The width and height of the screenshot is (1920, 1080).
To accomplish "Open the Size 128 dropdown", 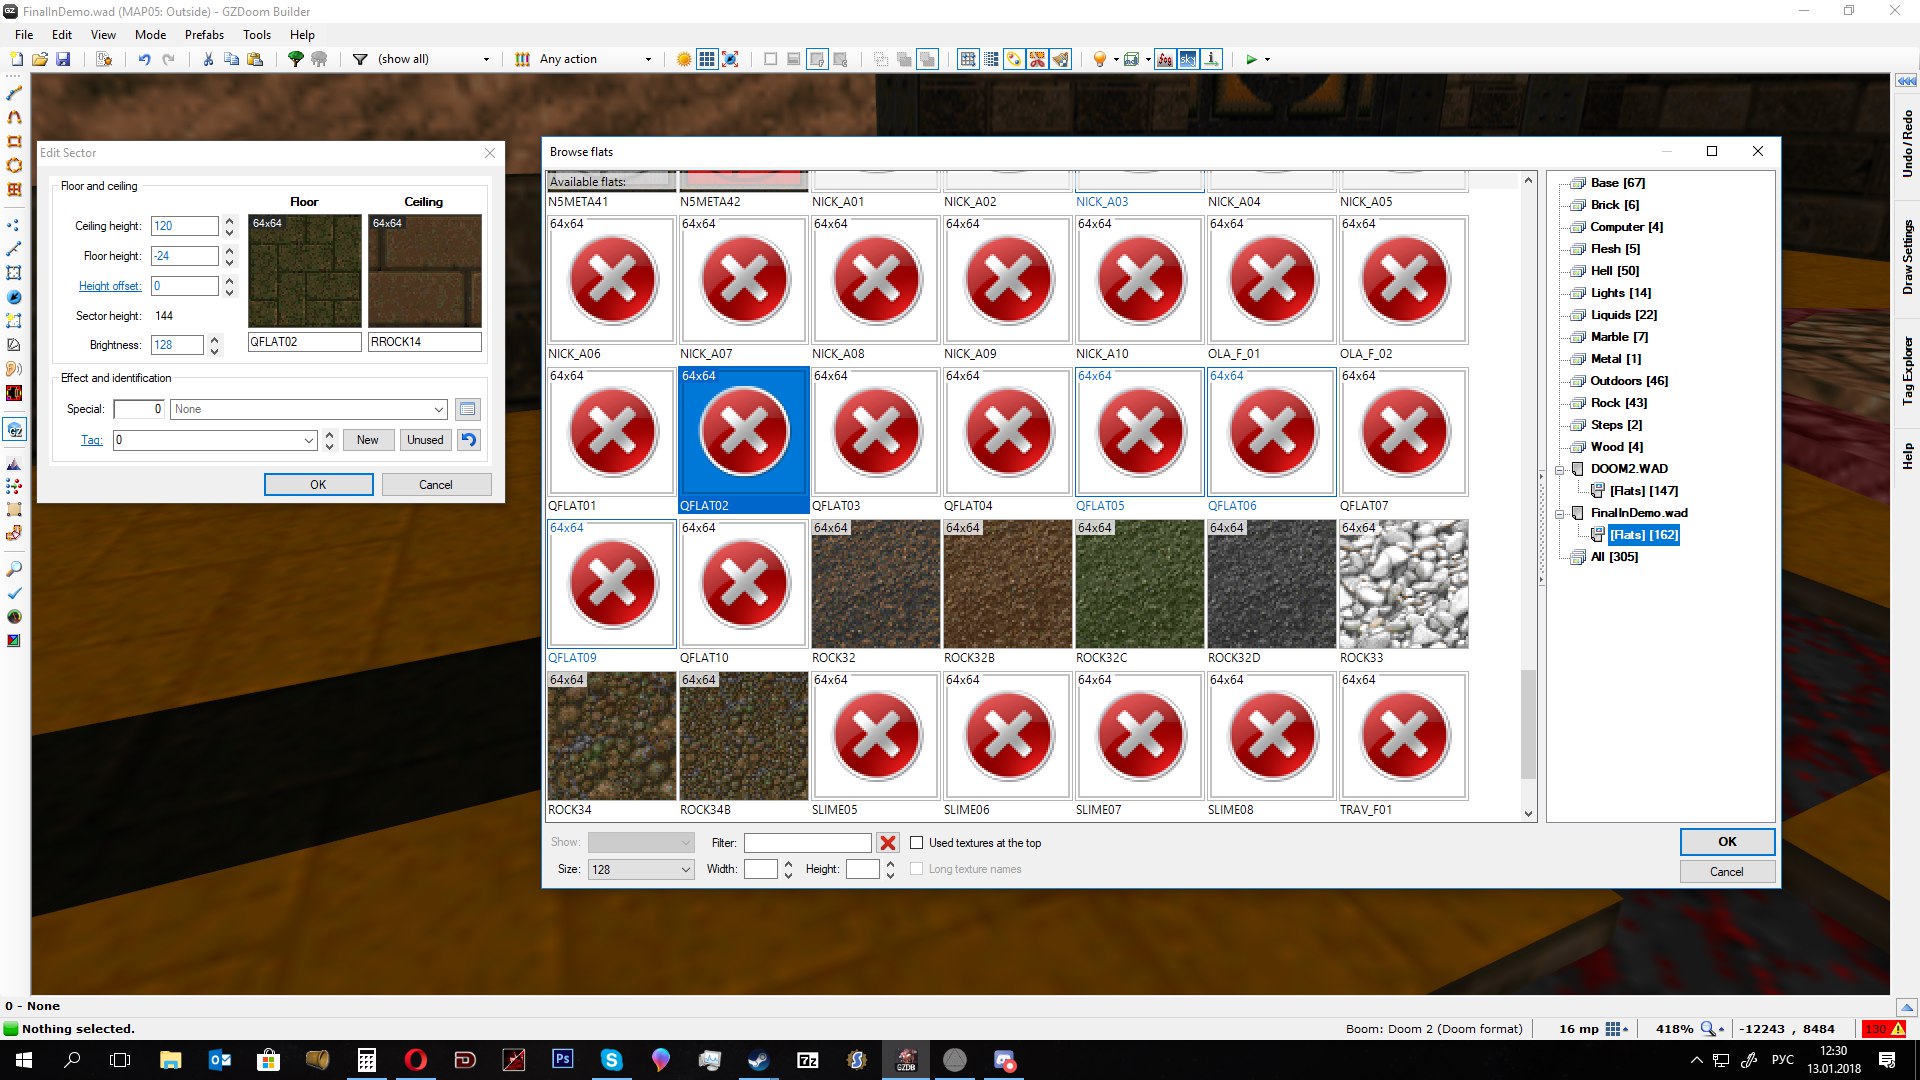I will [x=640, y=869].
